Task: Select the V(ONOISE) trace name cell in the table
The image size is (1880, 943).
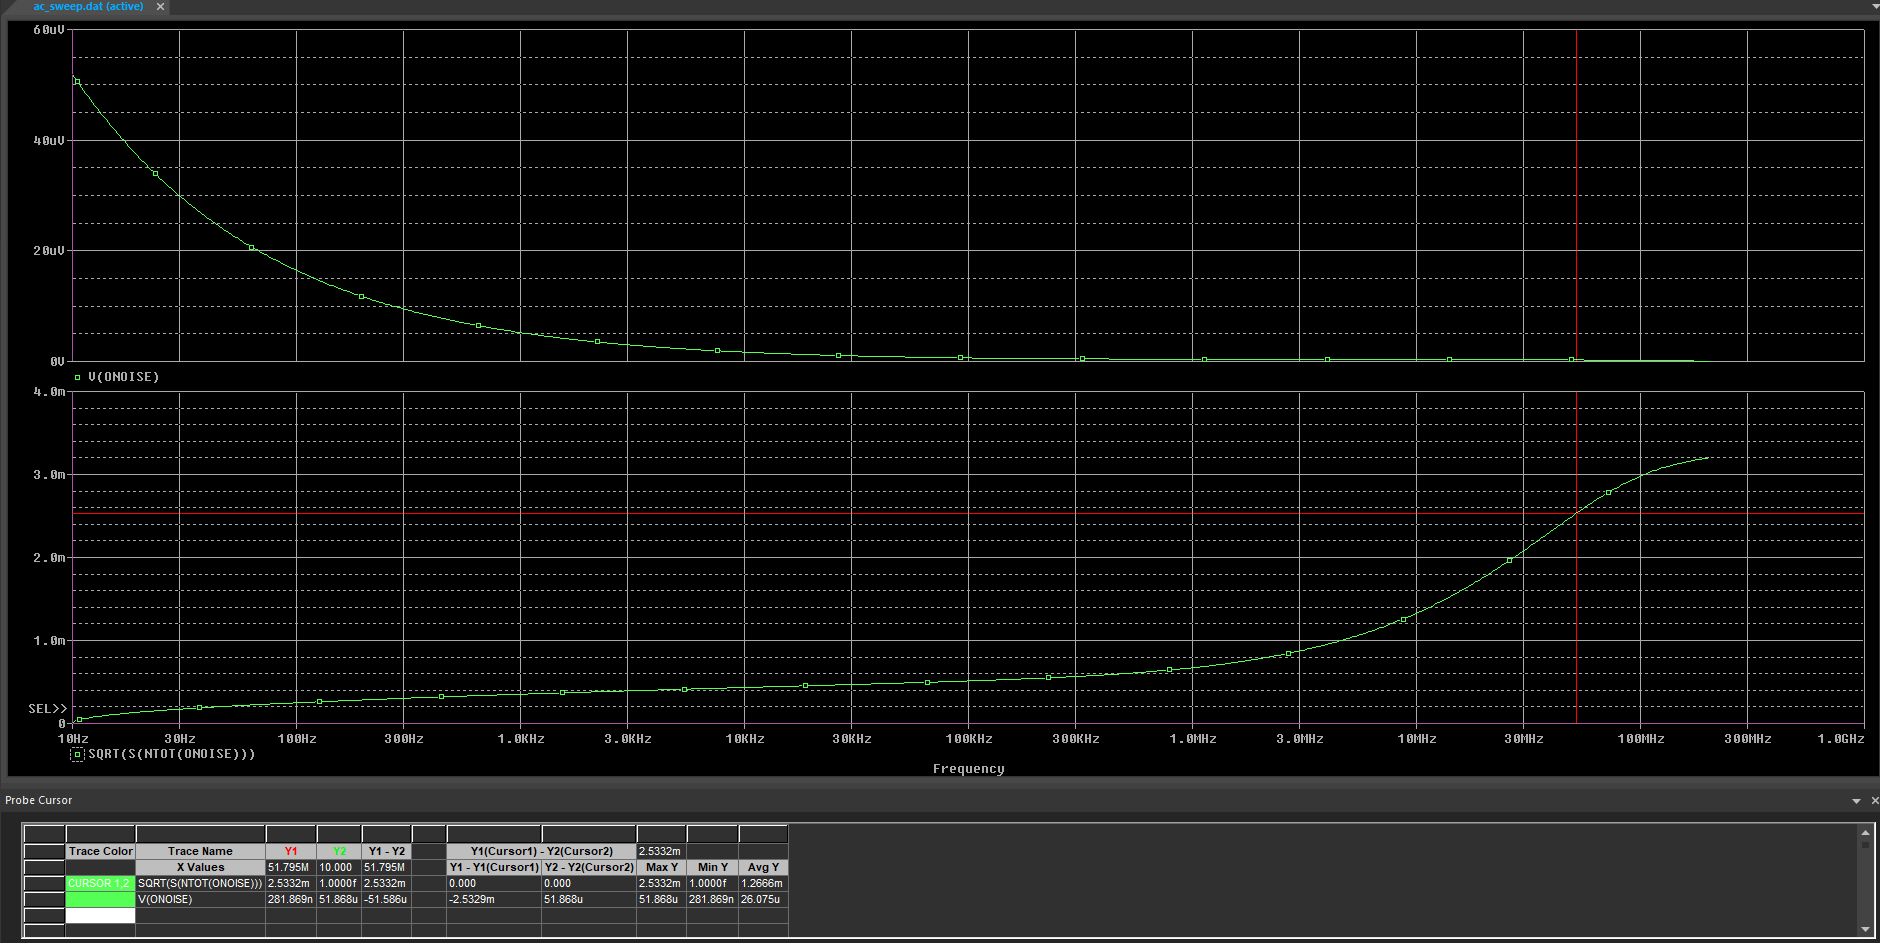Action: [200, 899]
